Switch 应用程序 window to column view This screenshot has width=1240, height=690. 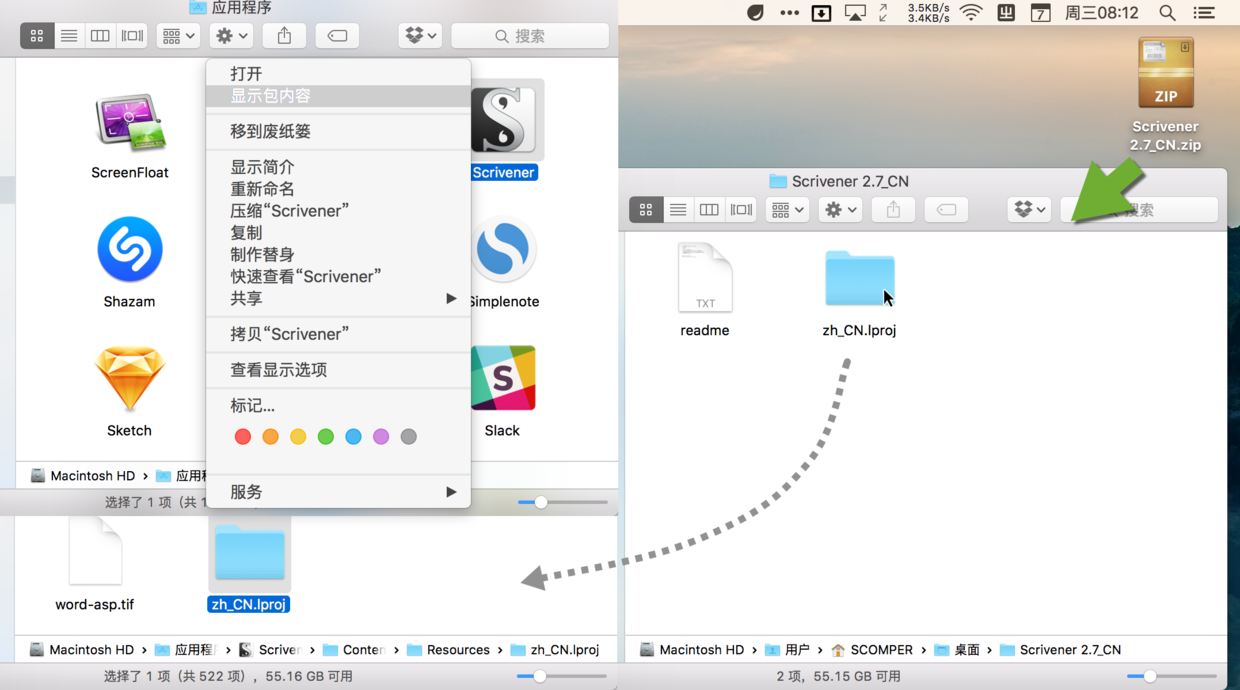pyautogui.click(x=100, y=36)
